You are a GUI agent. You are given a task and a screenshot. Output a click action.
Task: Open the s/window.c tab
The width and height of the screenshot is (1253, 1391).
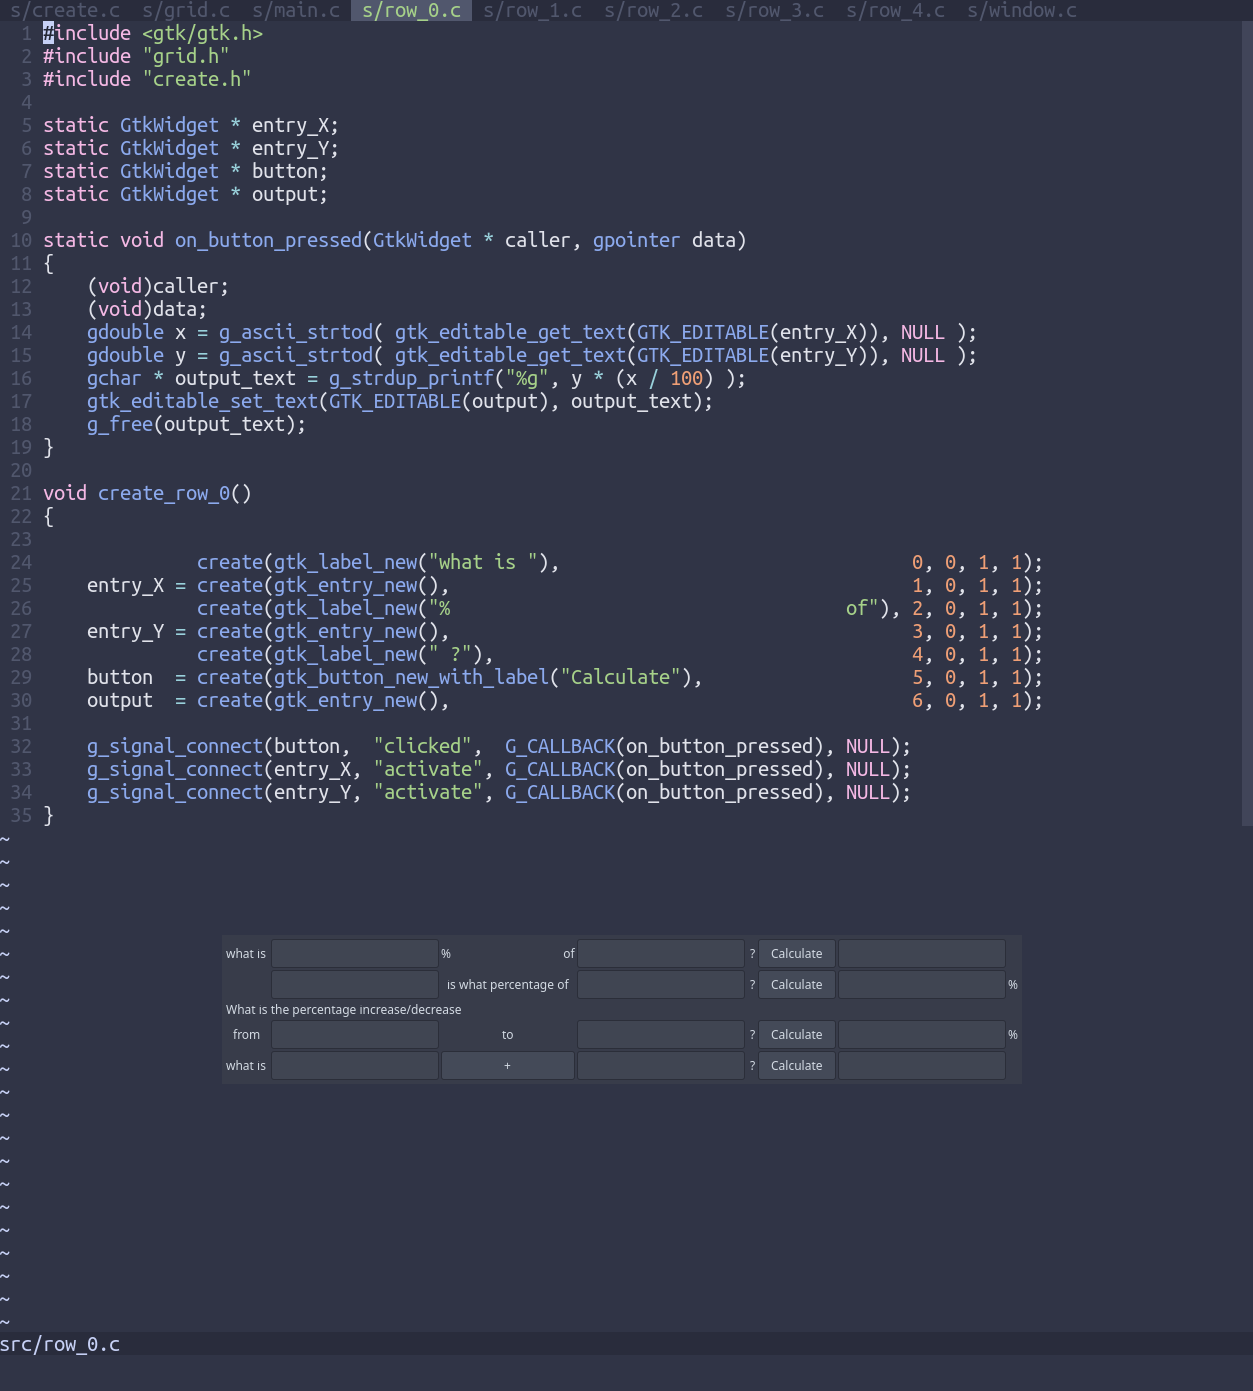coord(1022,10)
